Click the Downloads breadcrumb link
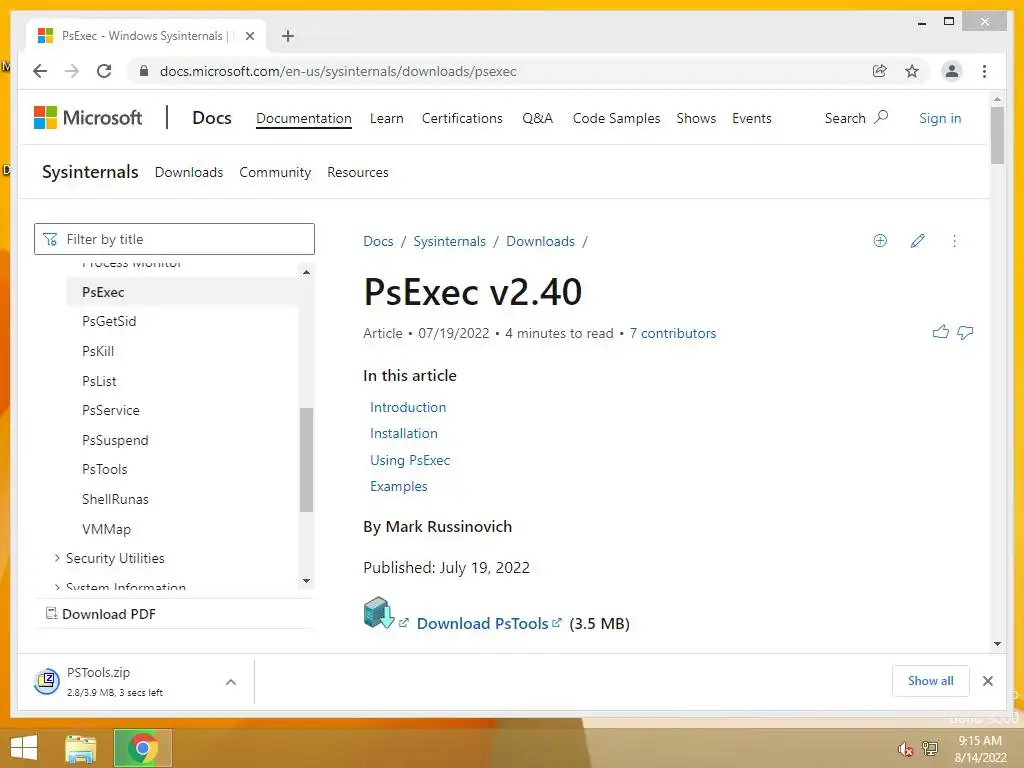 point(540,241)
